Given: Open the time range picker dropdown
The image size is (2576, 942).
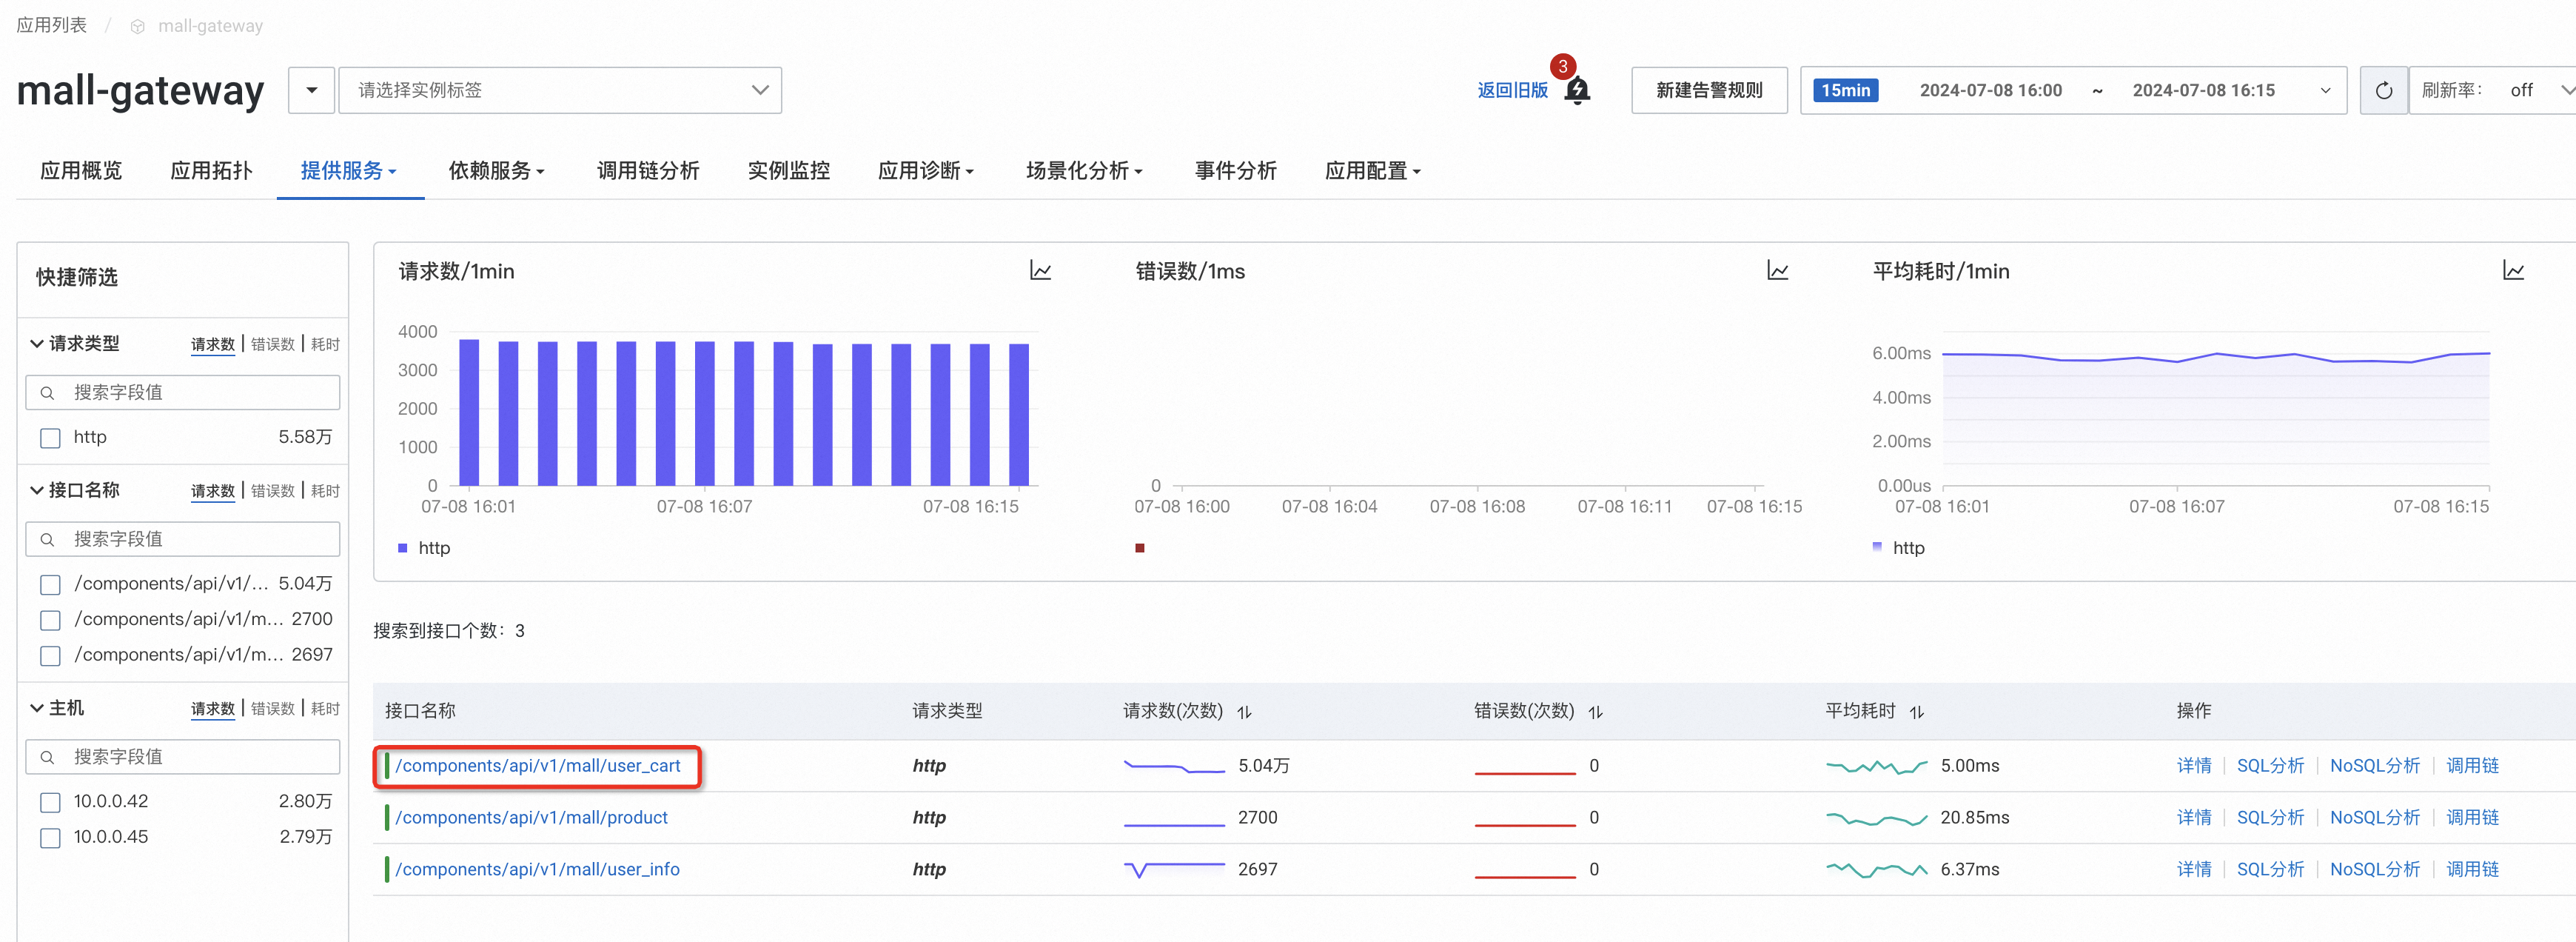Looking at the screenshot, I should pos(2073,91).
